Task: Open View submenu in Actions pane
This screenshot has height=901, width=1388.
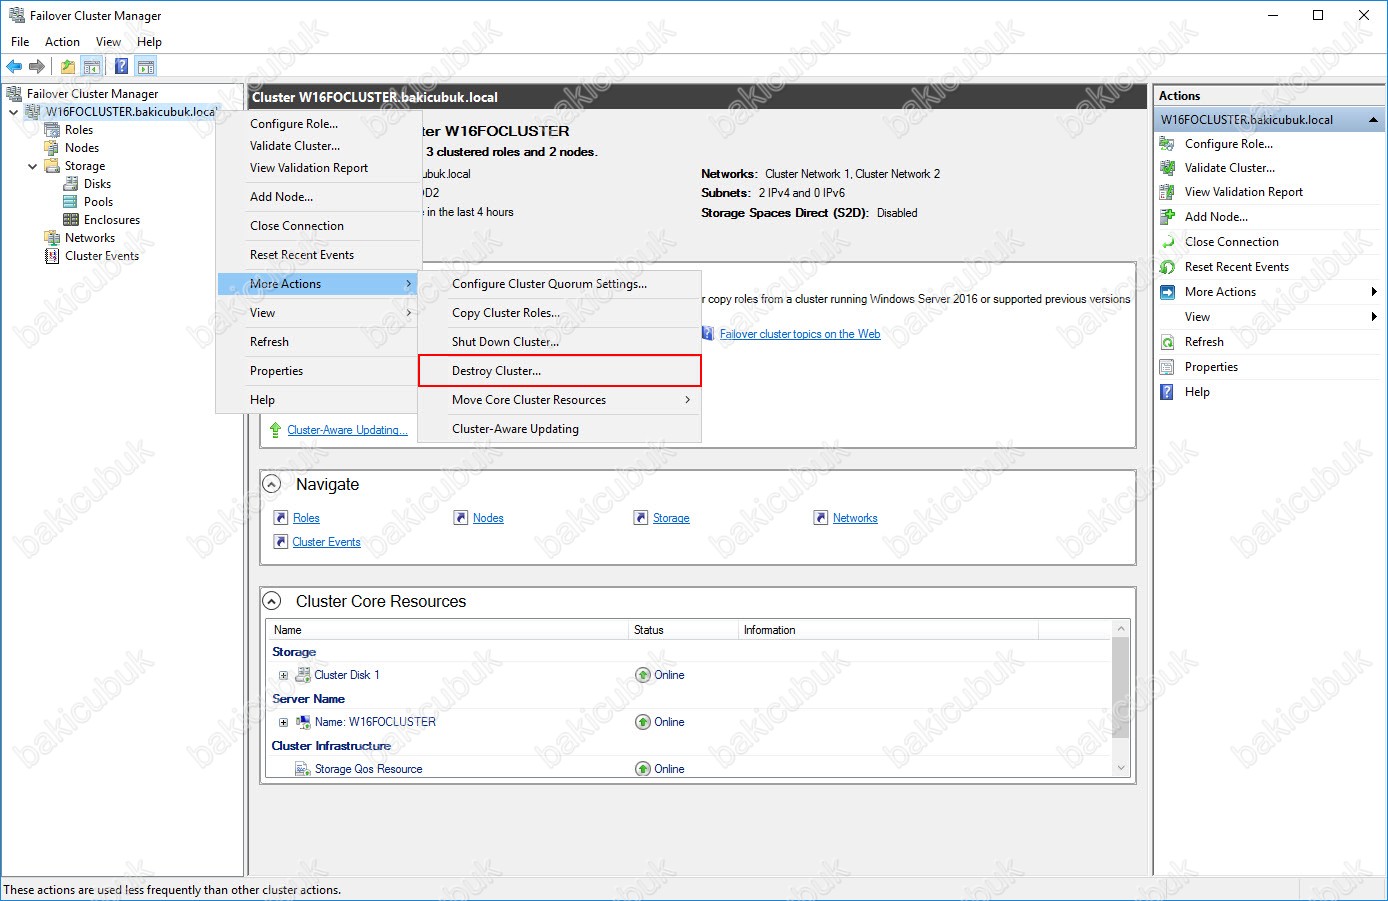Action: (1269, 317)
